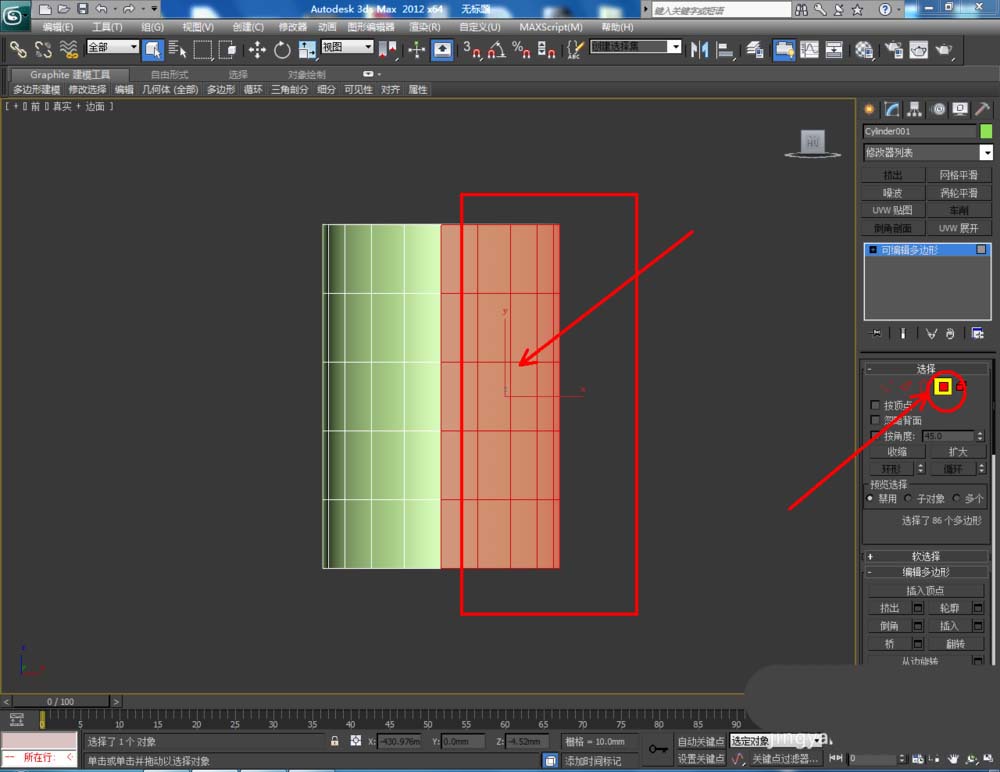Image resolution: width=1000 pixels, height=772 pixels.
Task: Switch to the 对象绘制 ribbon tab
Action: coord(306,75)
